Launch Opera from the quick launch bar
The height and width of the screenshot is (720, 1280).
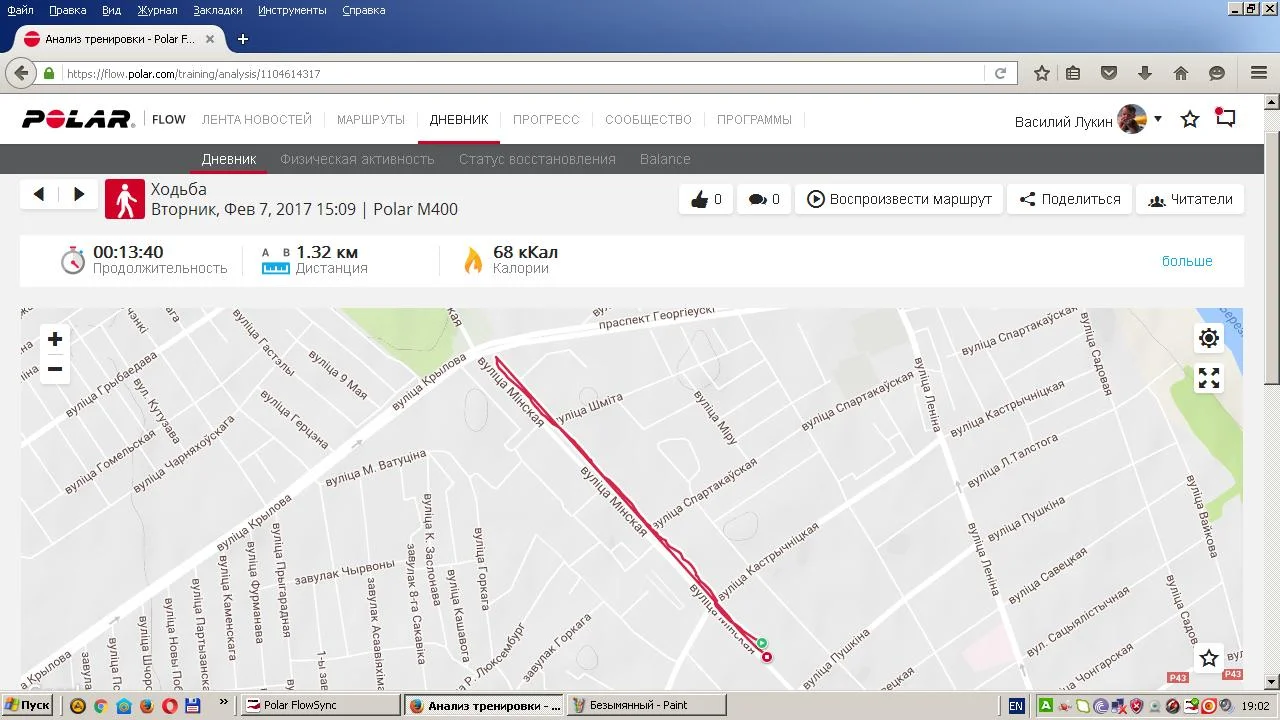coord(169,705)
